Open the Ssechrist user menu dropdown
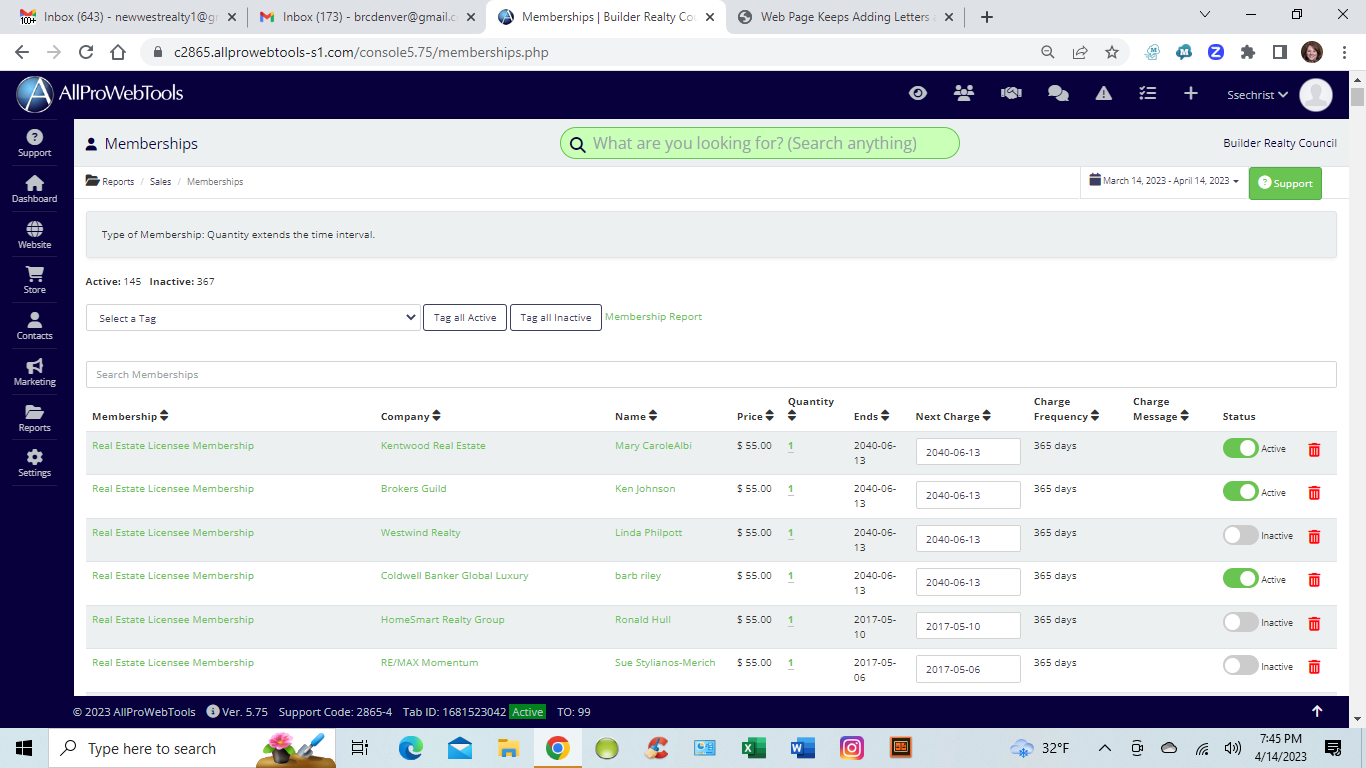Screen dimensions: 1366x768 click(1258, 95)
